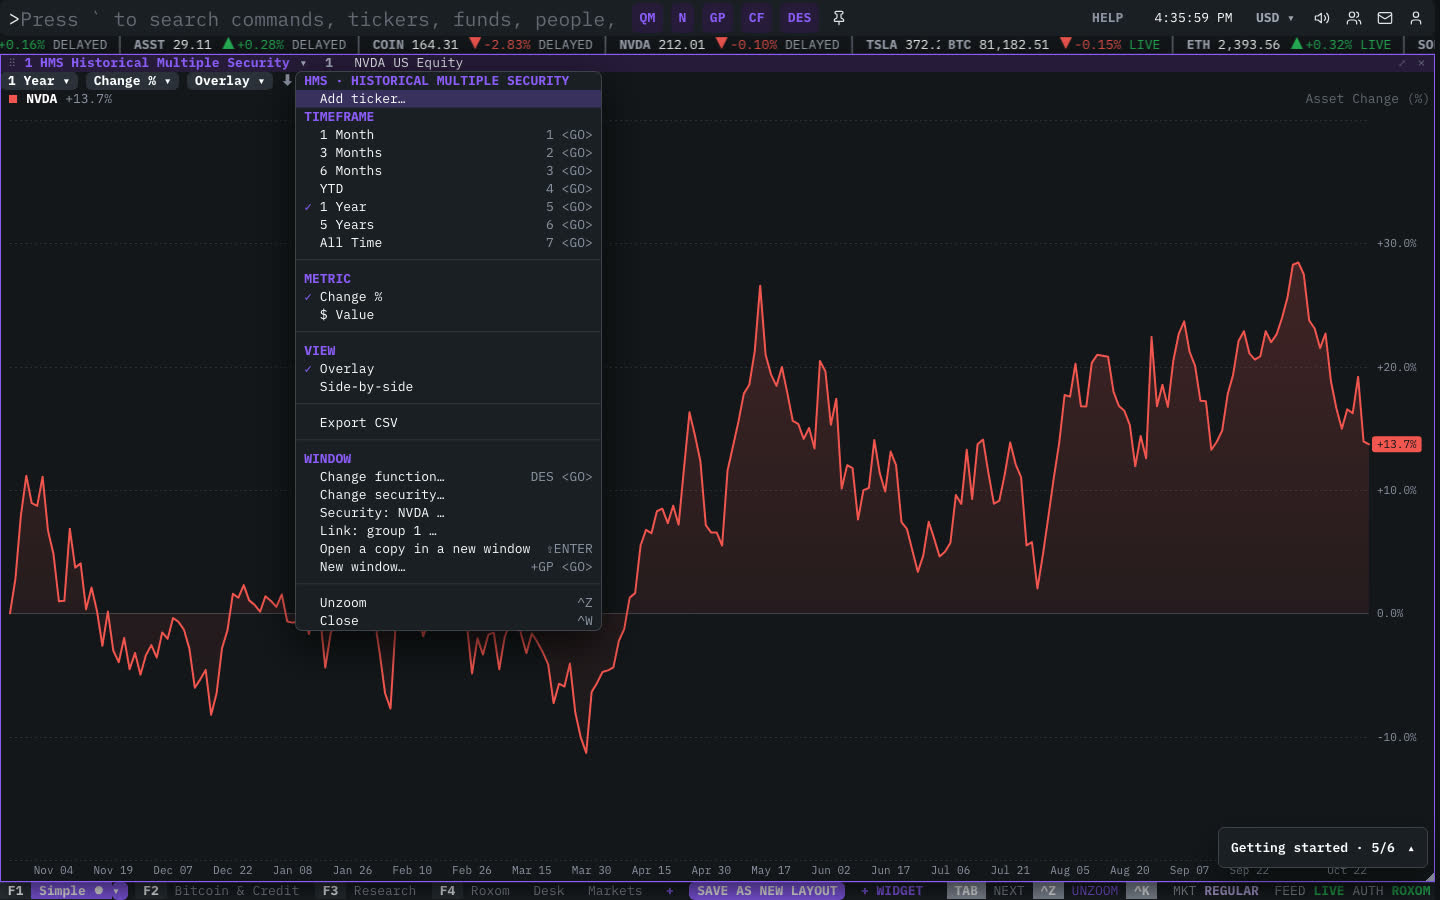
Task: Open the DES description shortcut button
Action: 799,18
